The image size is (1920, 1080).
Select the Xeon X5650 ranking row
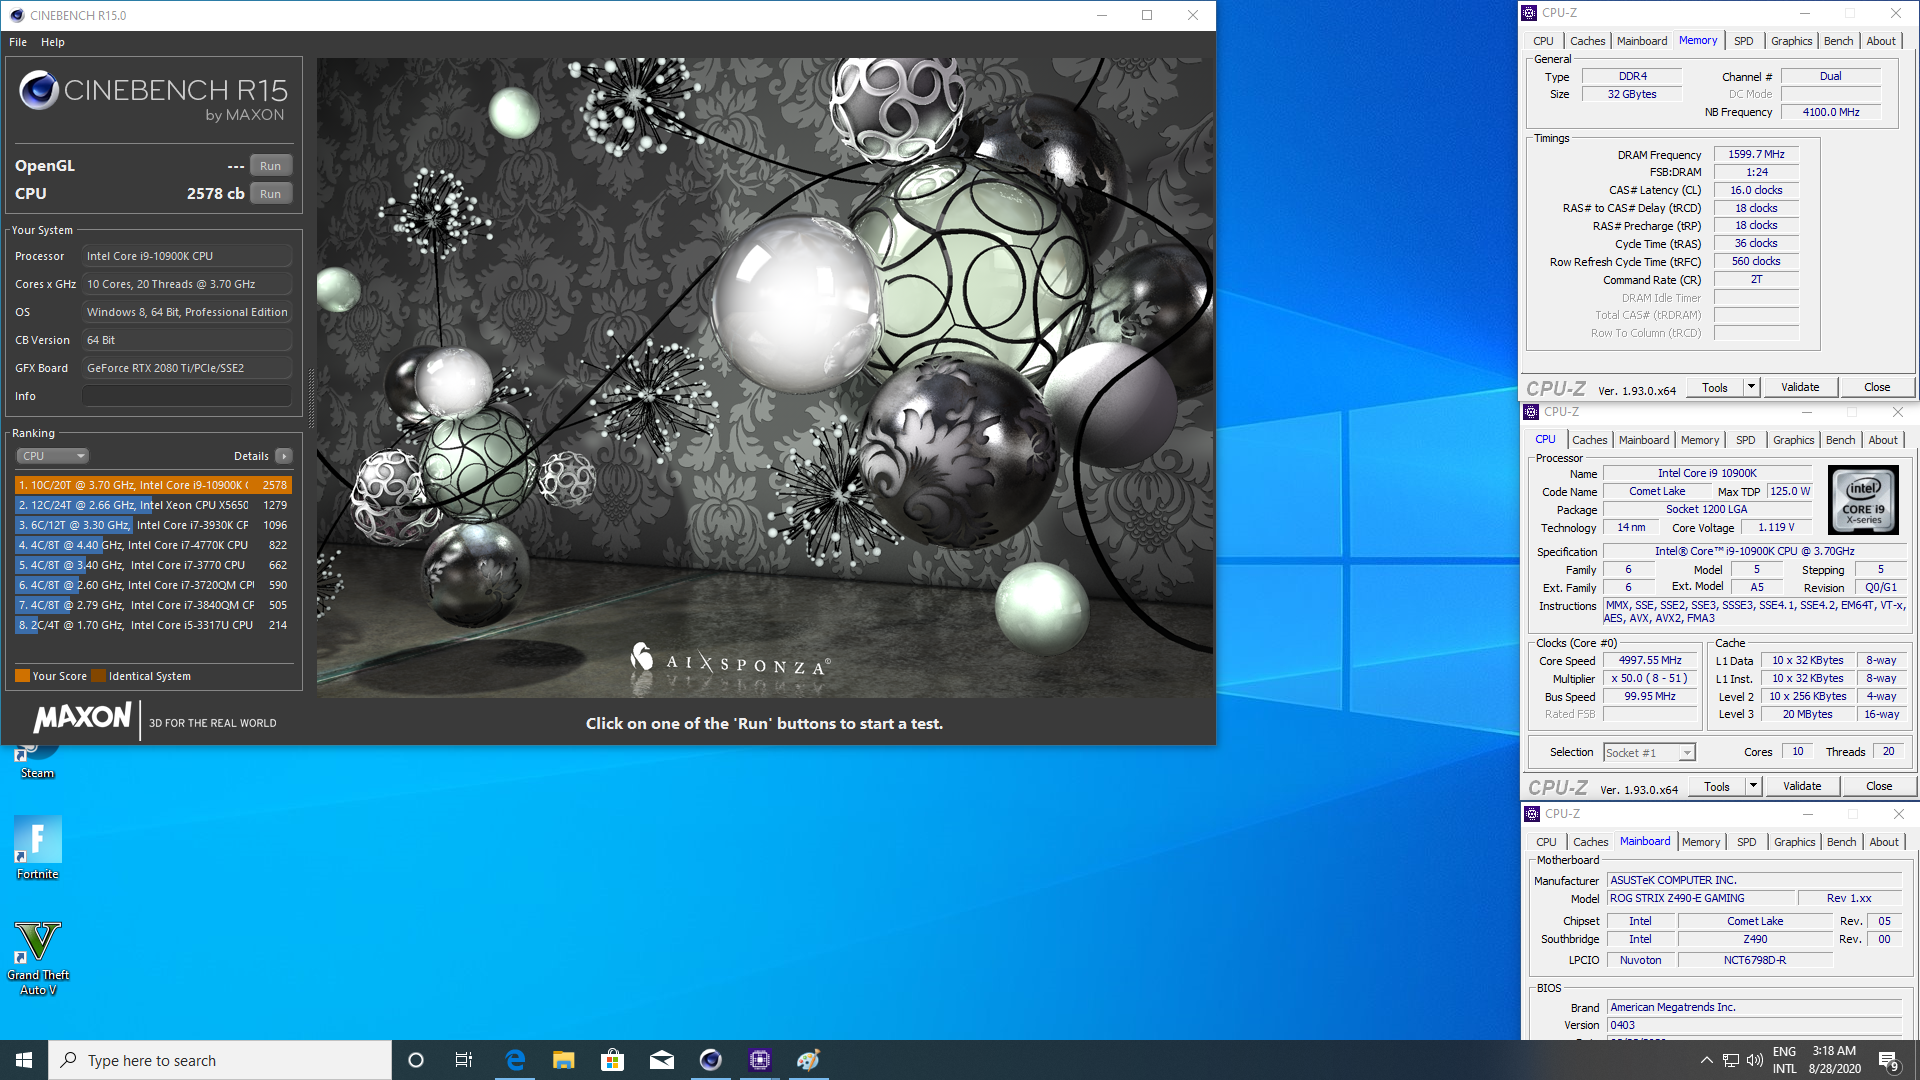(x=153, y=505)
